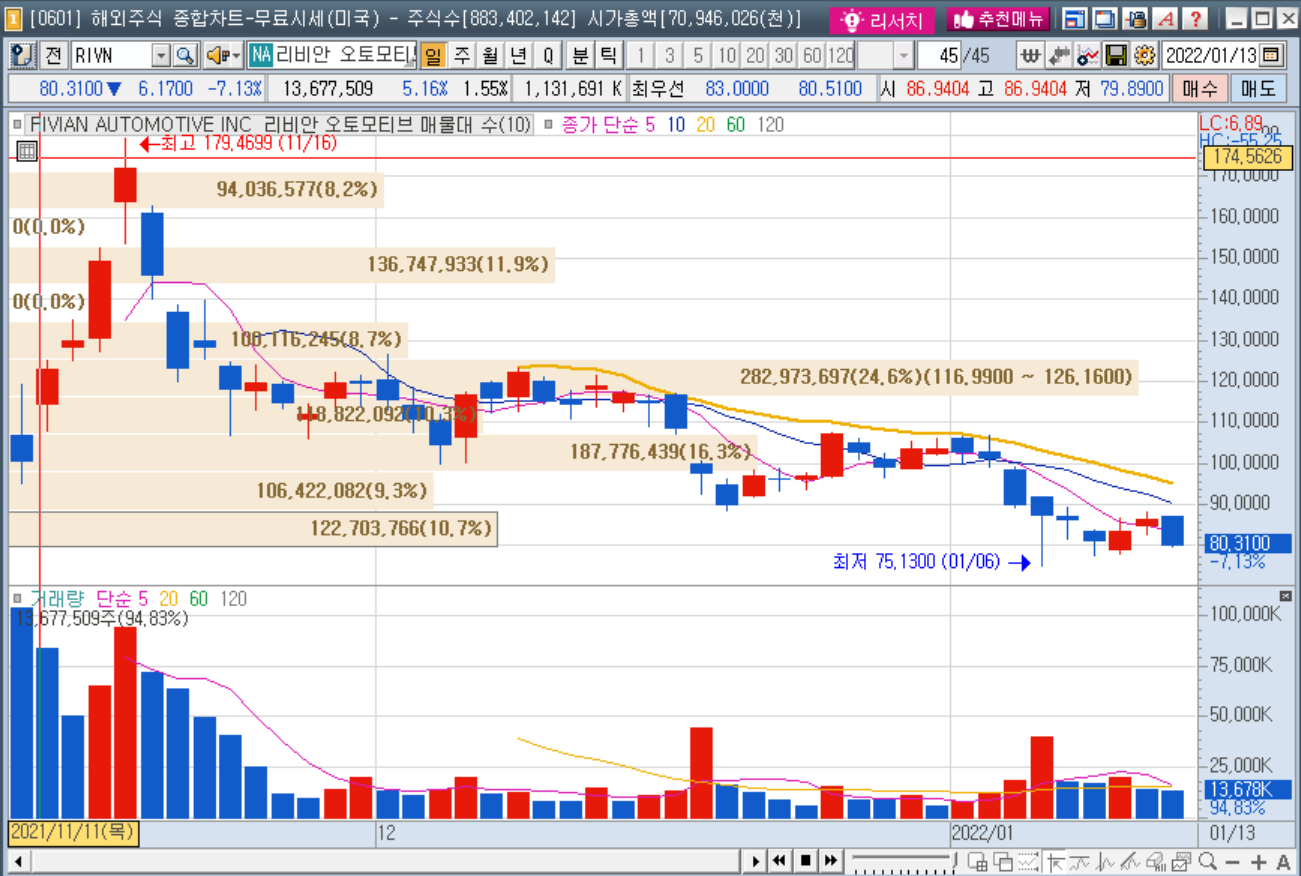The height and width of the screenshot is (876, 1301).
Task: Click the chart image save icon
Action: point(1182,861)
